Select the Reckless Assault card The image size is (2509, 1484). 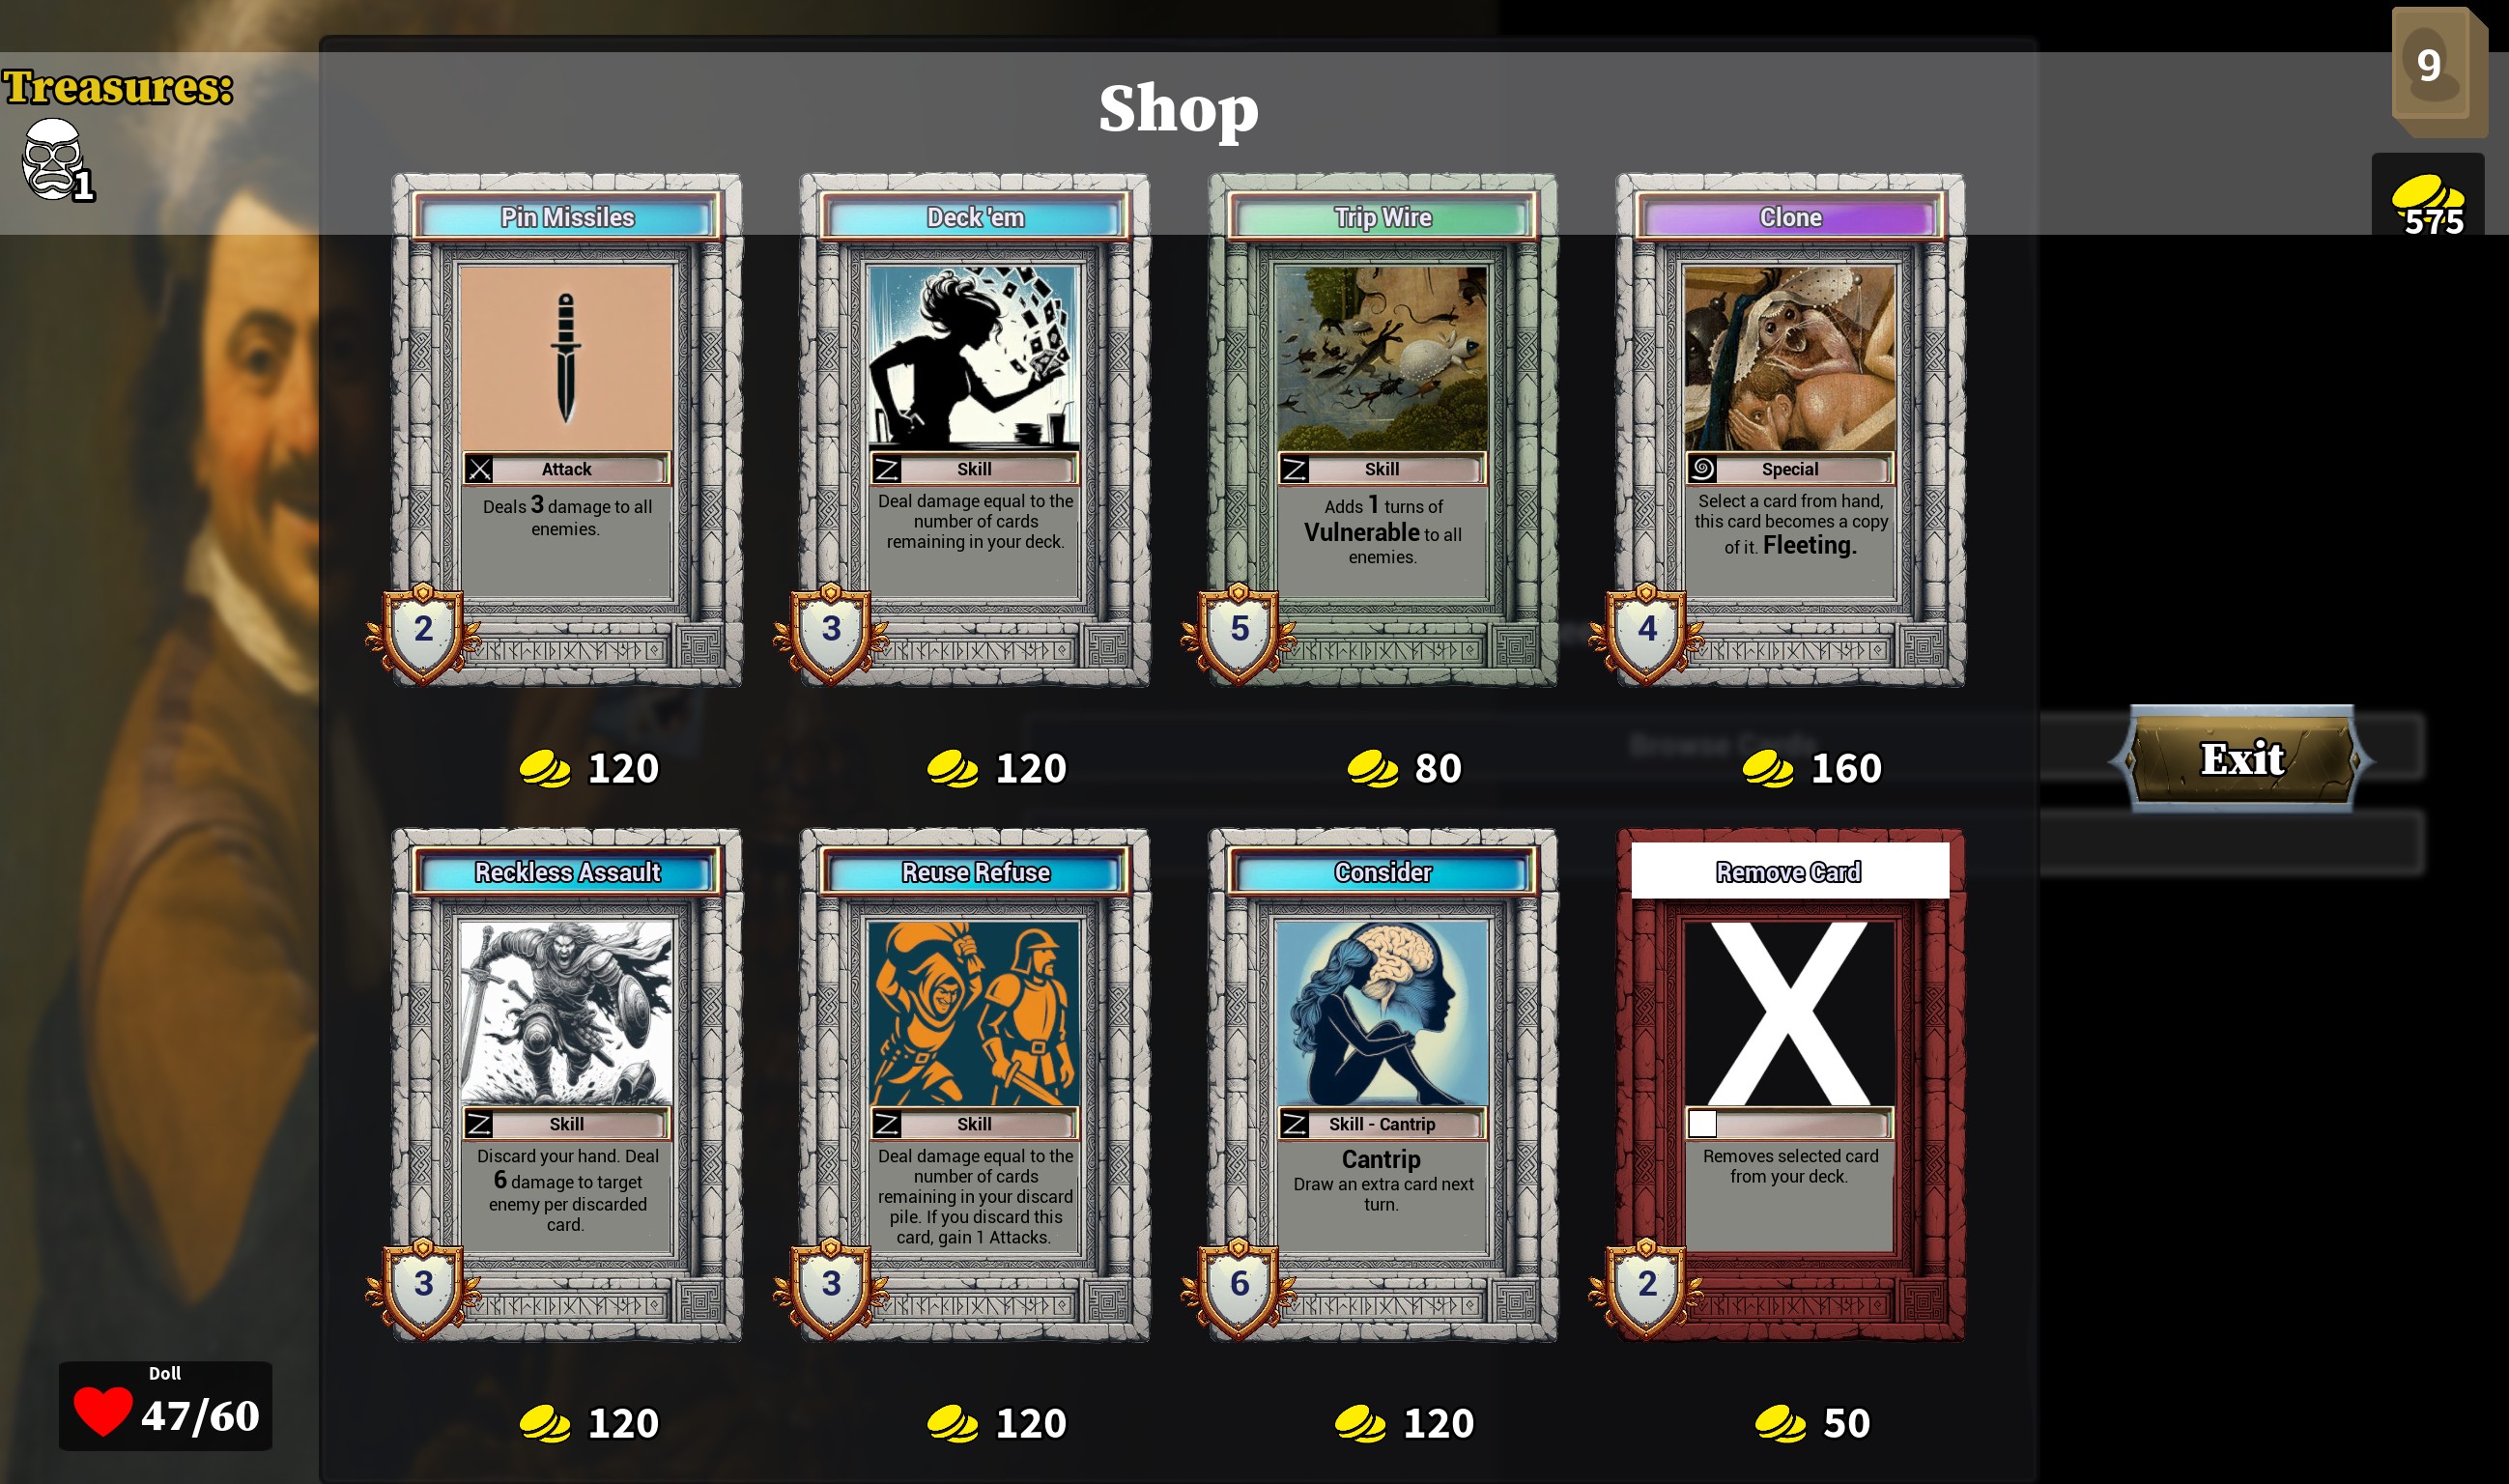(567, 1085)
